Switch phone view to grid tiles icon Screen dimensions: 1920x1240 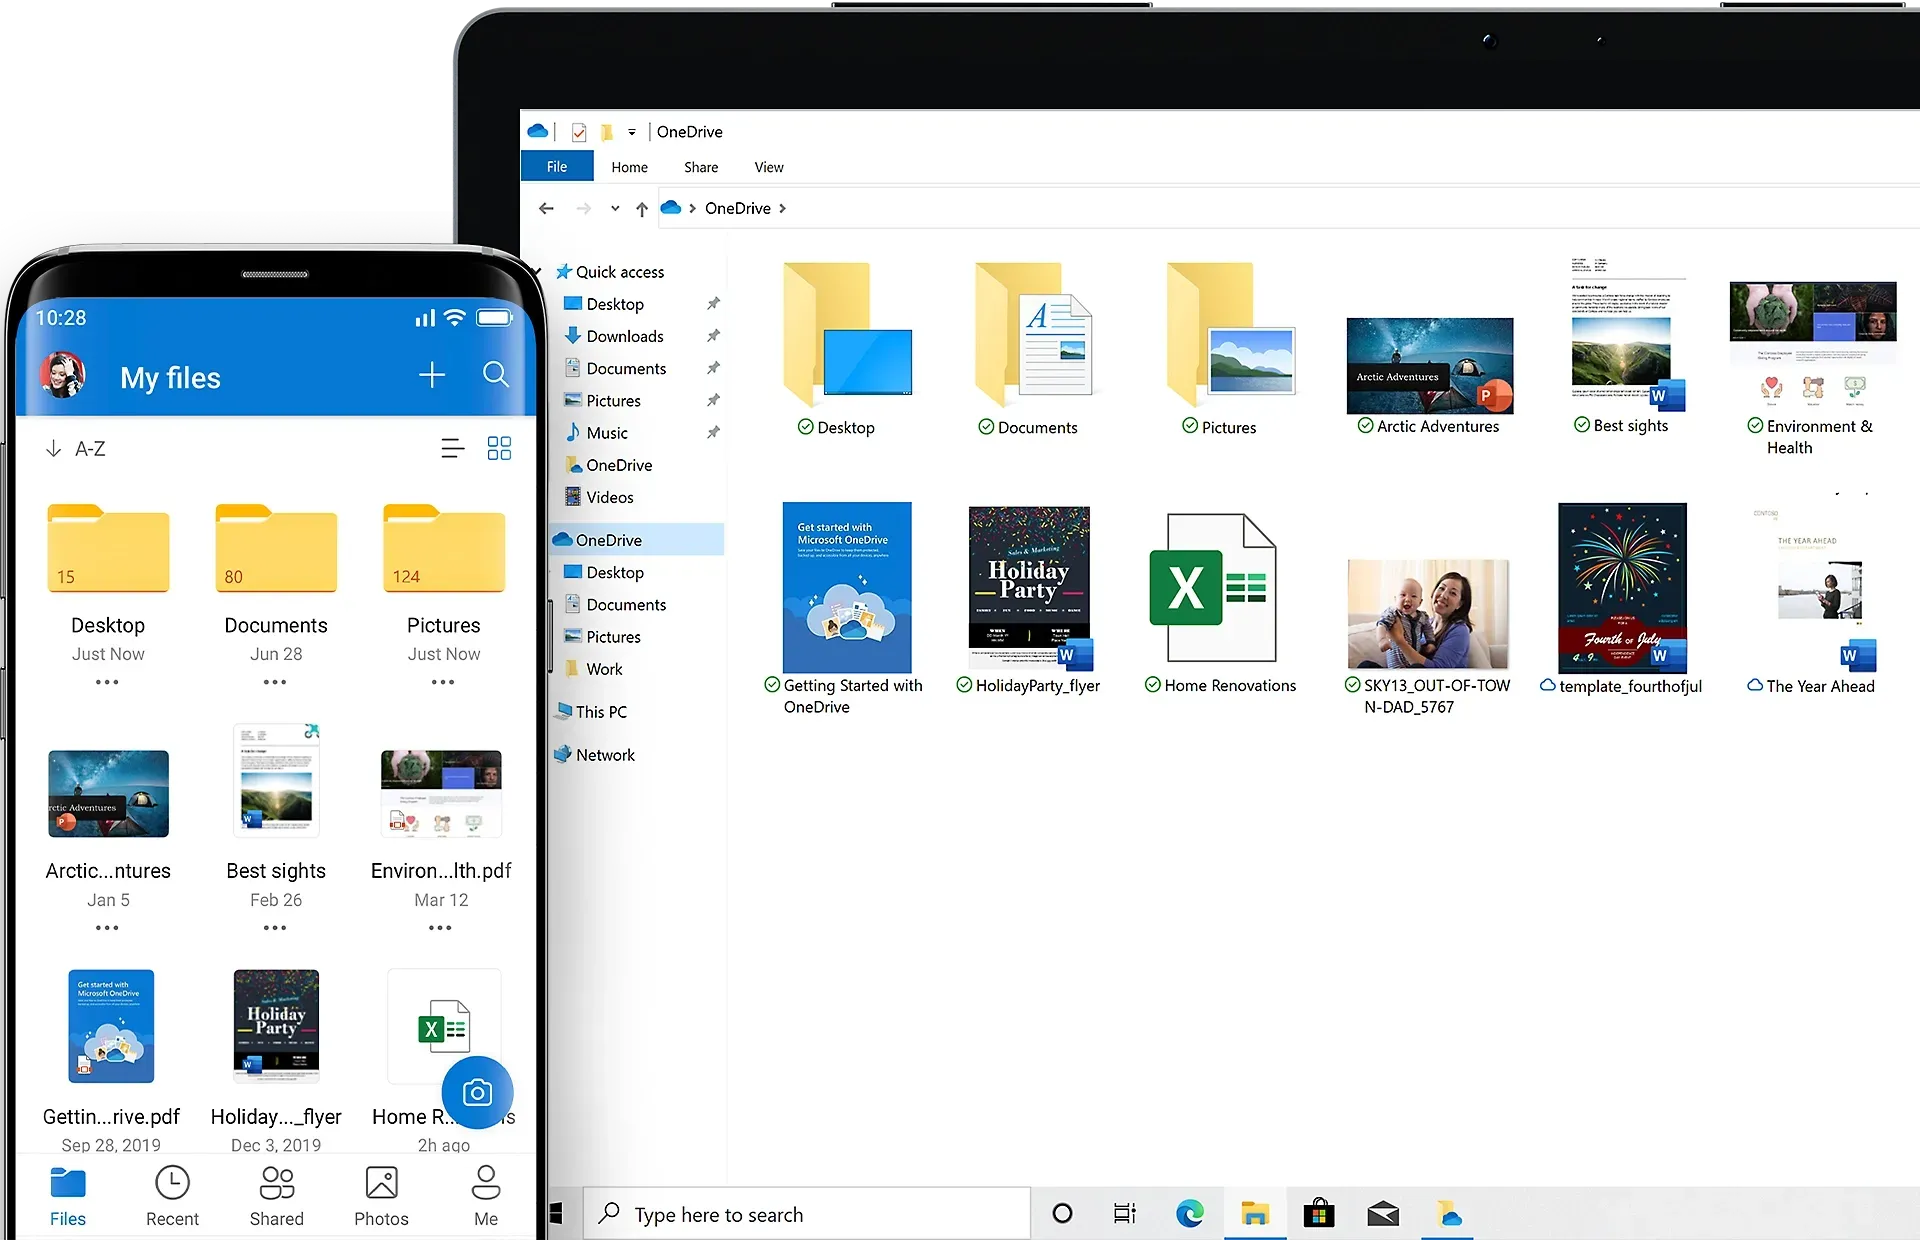(x=499, y=448)
